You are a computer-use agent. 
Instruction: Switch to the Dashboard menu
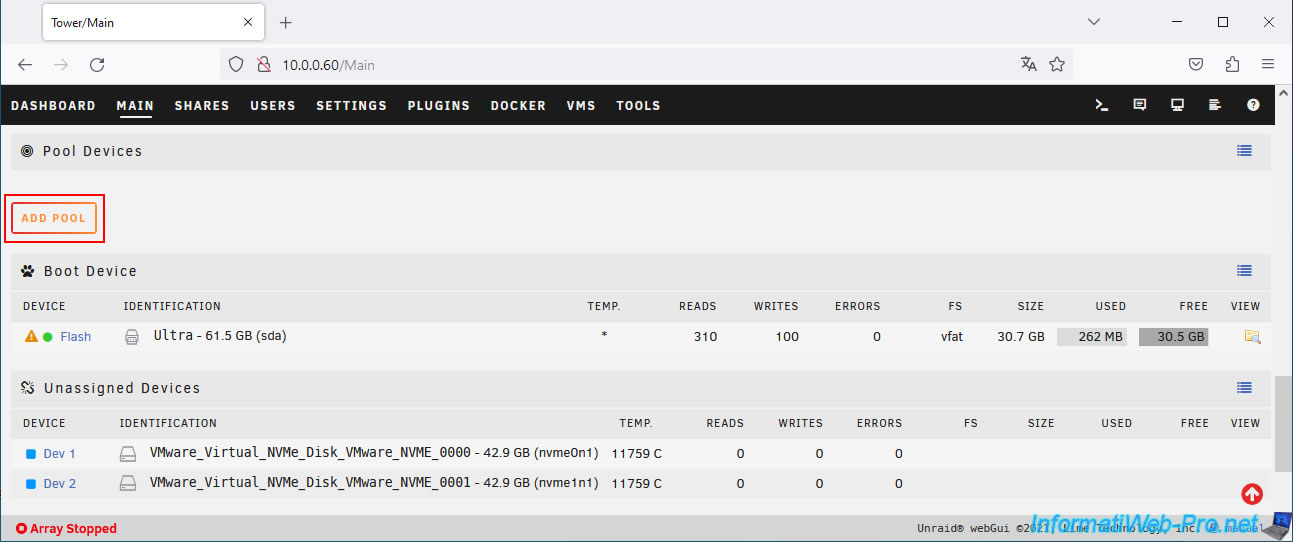(53, 106)
